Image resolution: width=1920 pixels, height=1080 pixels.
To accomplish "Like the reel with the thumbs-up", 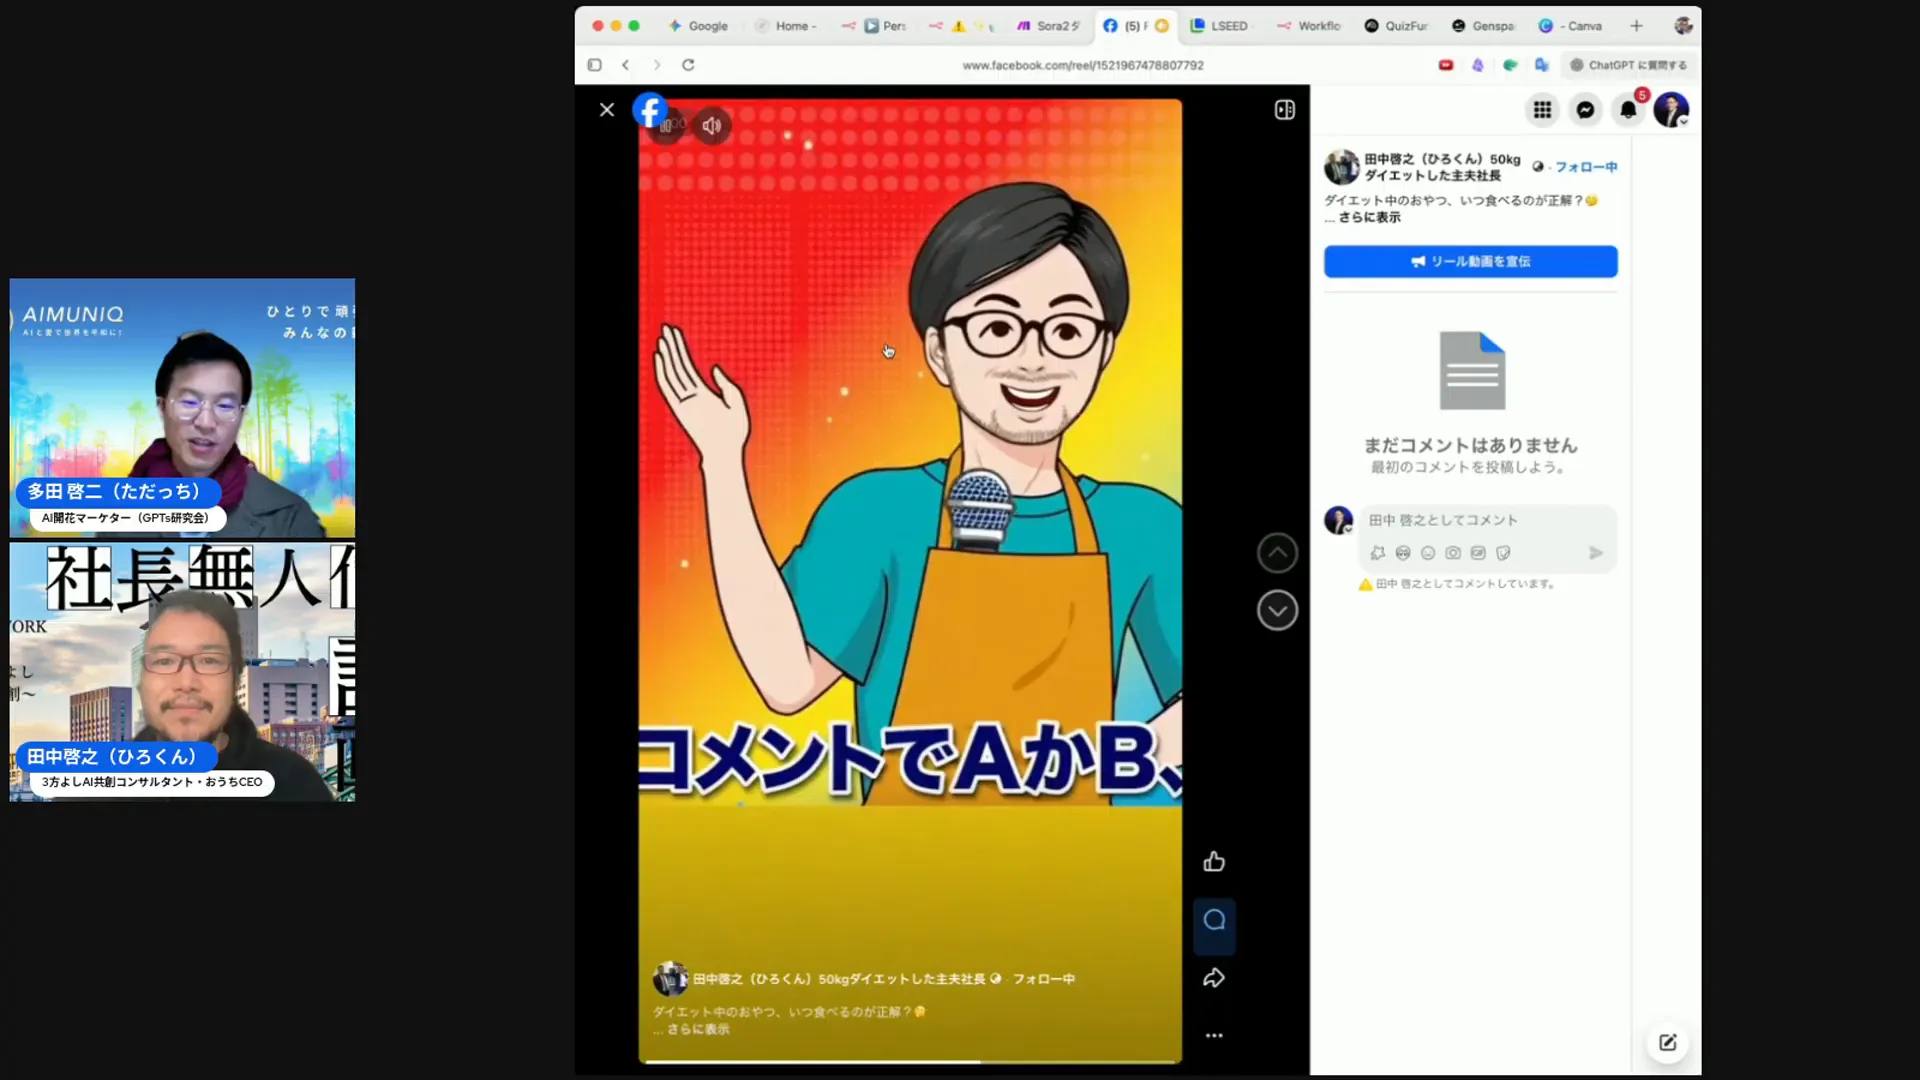I will 1214,861.
